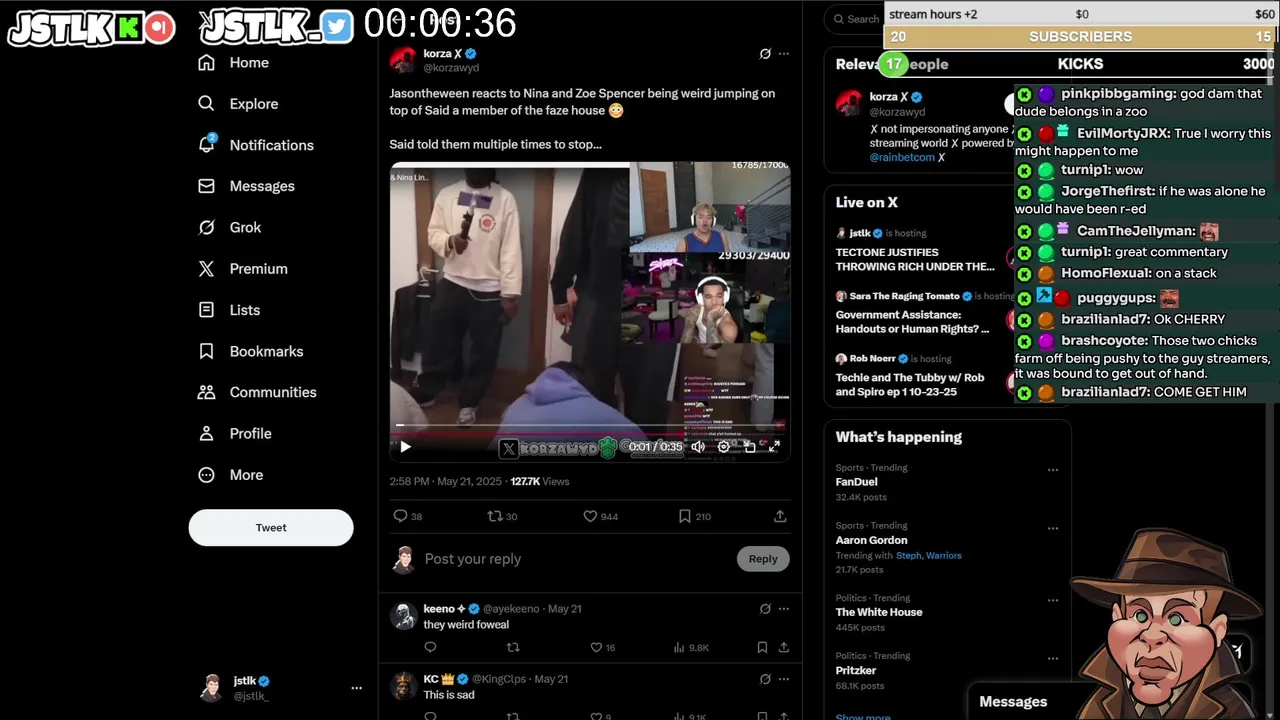Click the Search box

(856, 18)
